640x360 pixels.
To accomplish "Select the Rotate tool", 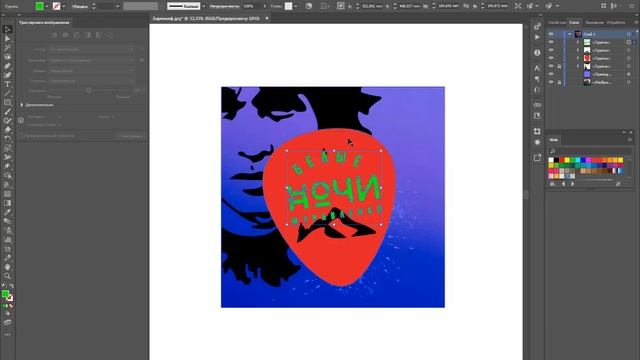I will pos(7,139).
